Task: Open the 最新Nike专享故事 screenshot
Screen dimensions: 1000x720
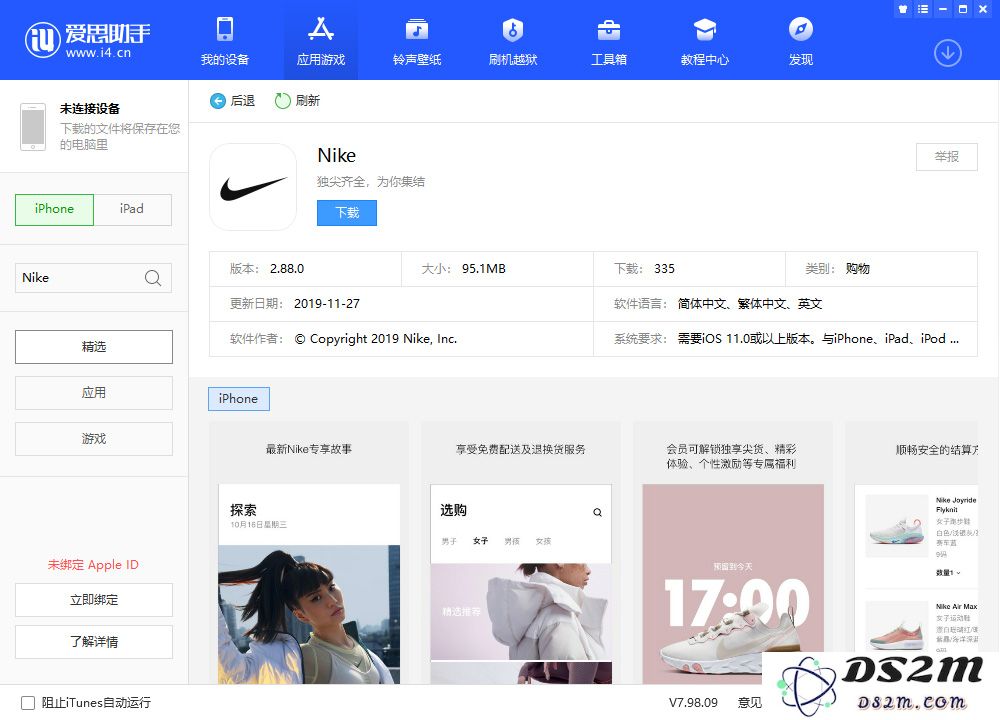Action: [309, 552]
